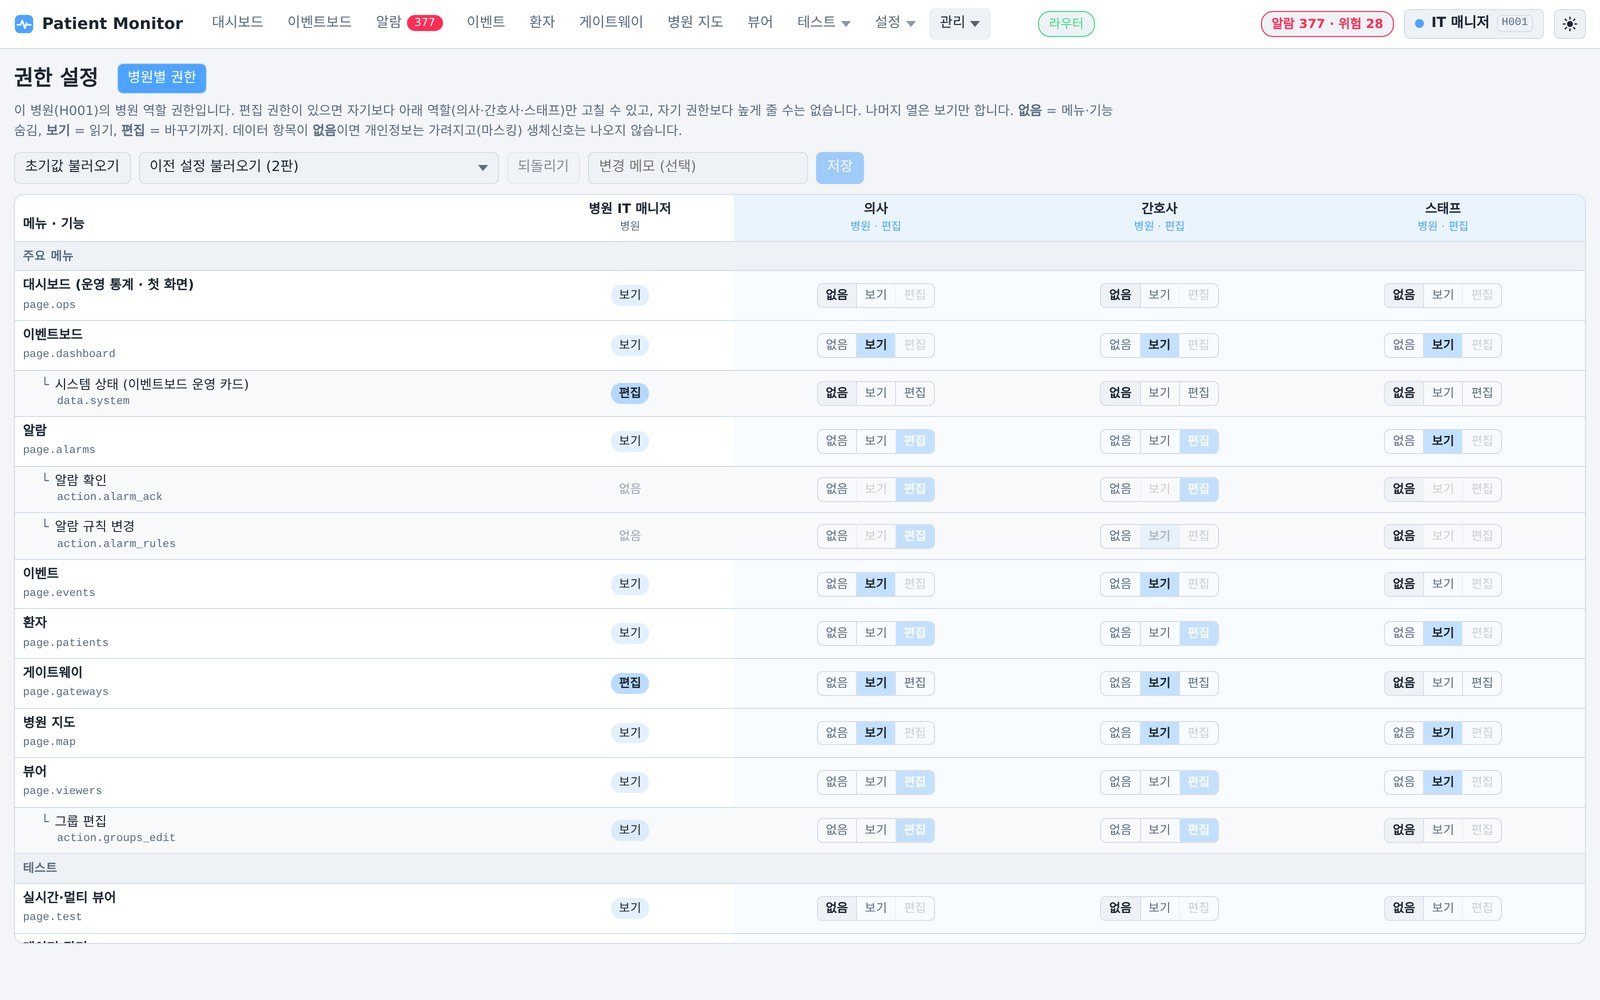
Task: Set 간호사 알람 page permission to 없음
Action: pyautogui.click(x=1120, y=441)
